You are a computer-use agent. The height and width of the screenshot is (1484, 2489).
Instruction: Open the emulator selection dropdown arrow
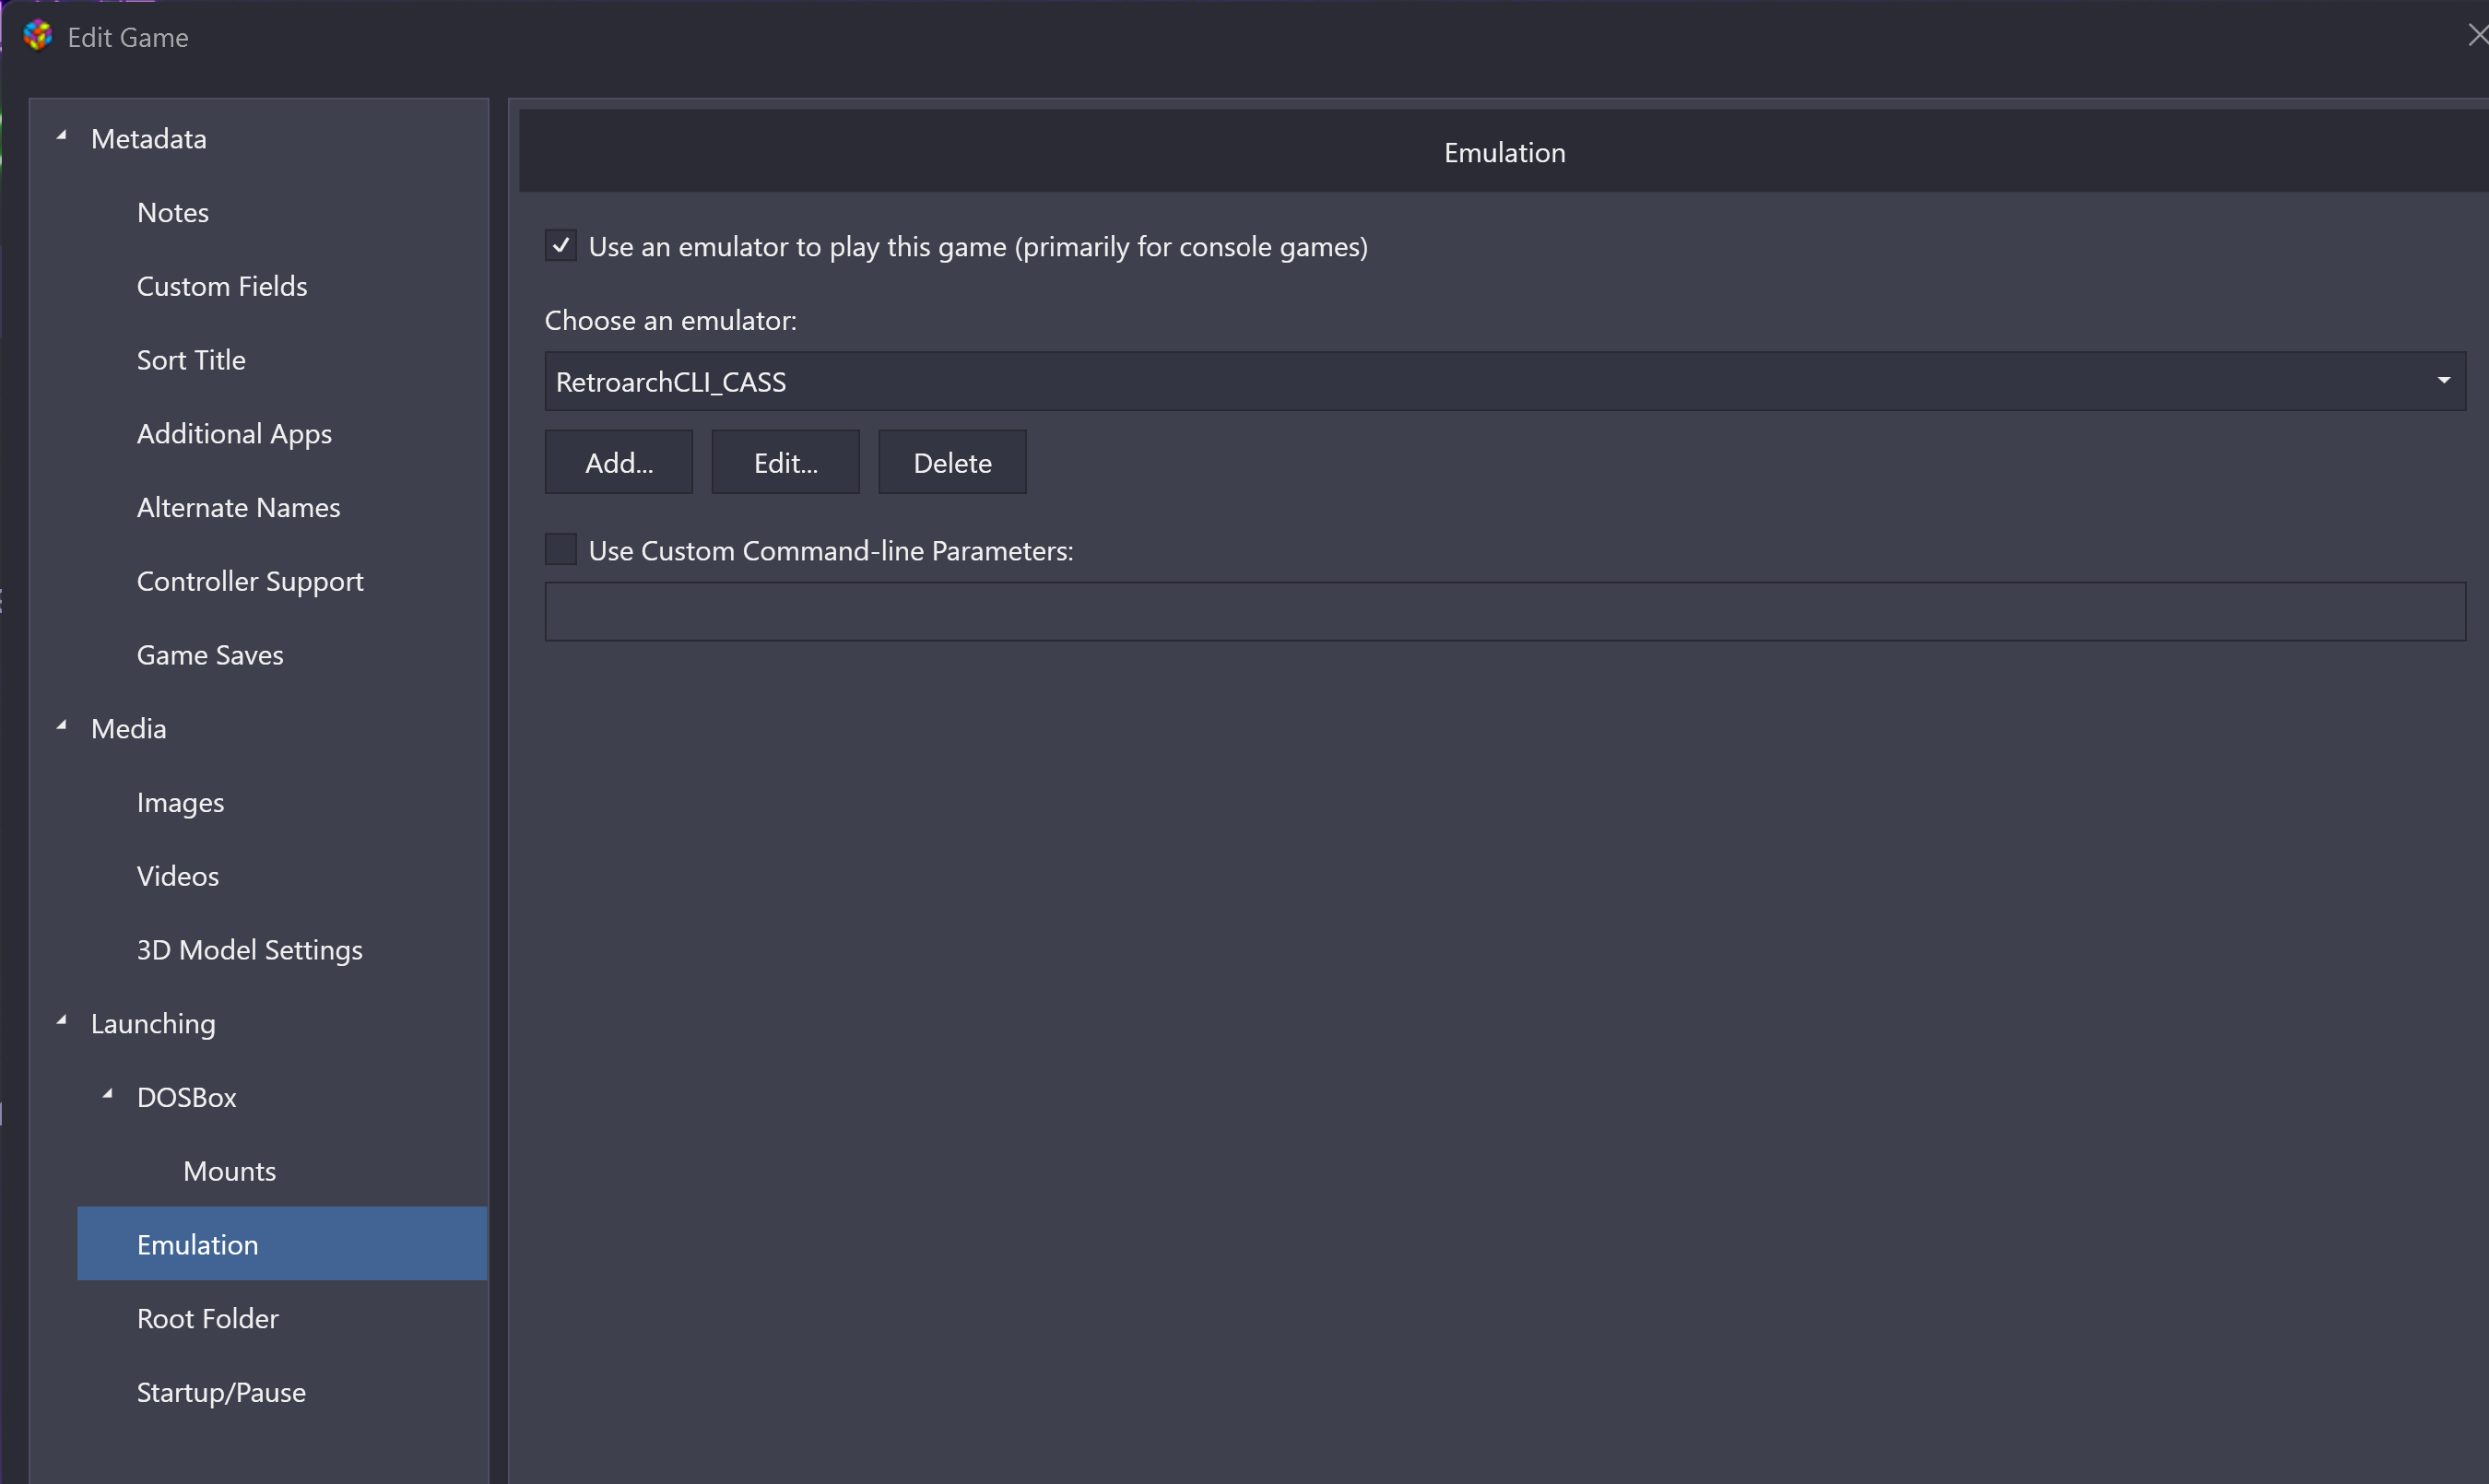pyautogui.click(x=2443, y=381)
